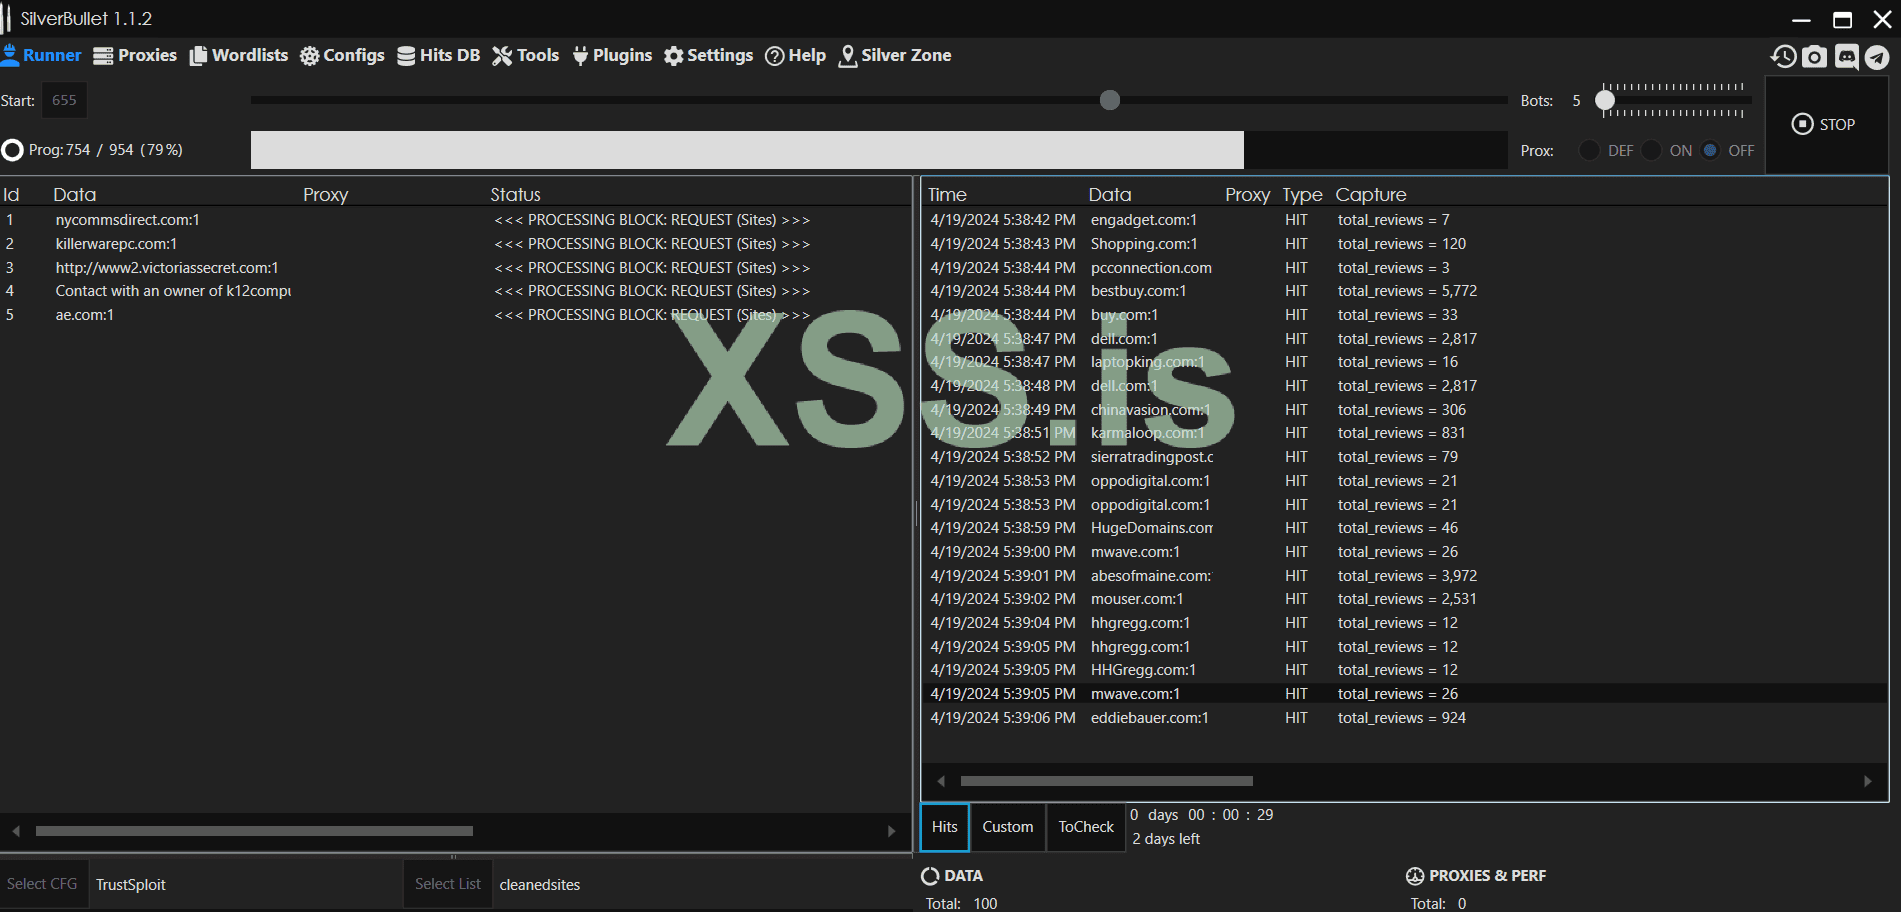1901x912 pixels.
Task: Click the camera screenshot icon
Action: [x=1814, y=57]
